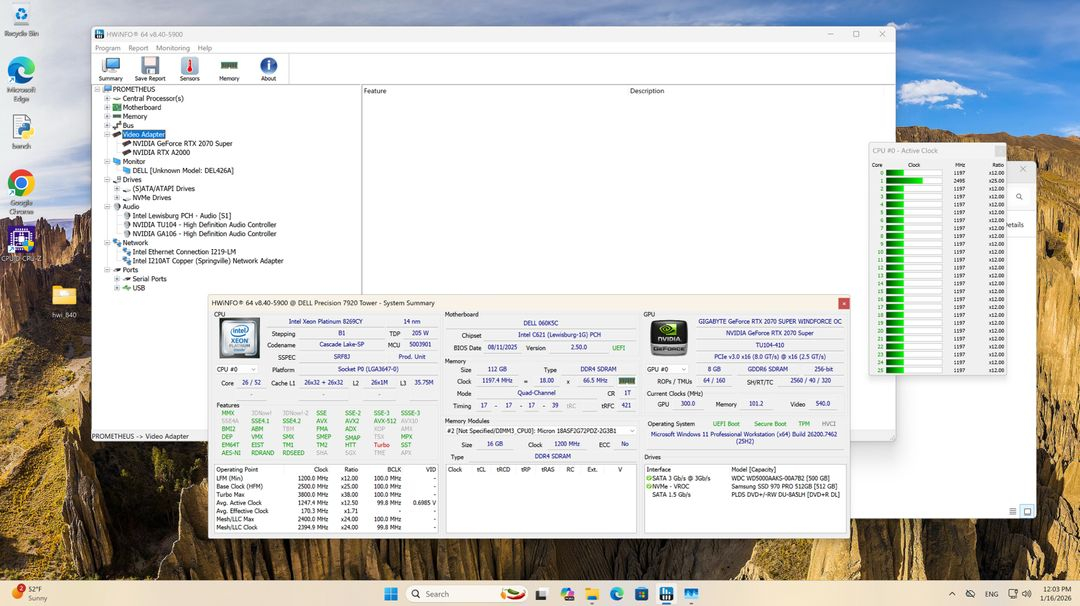
Task: Open the Memory Modules dropdown
Action: click(x=631, y=431)
